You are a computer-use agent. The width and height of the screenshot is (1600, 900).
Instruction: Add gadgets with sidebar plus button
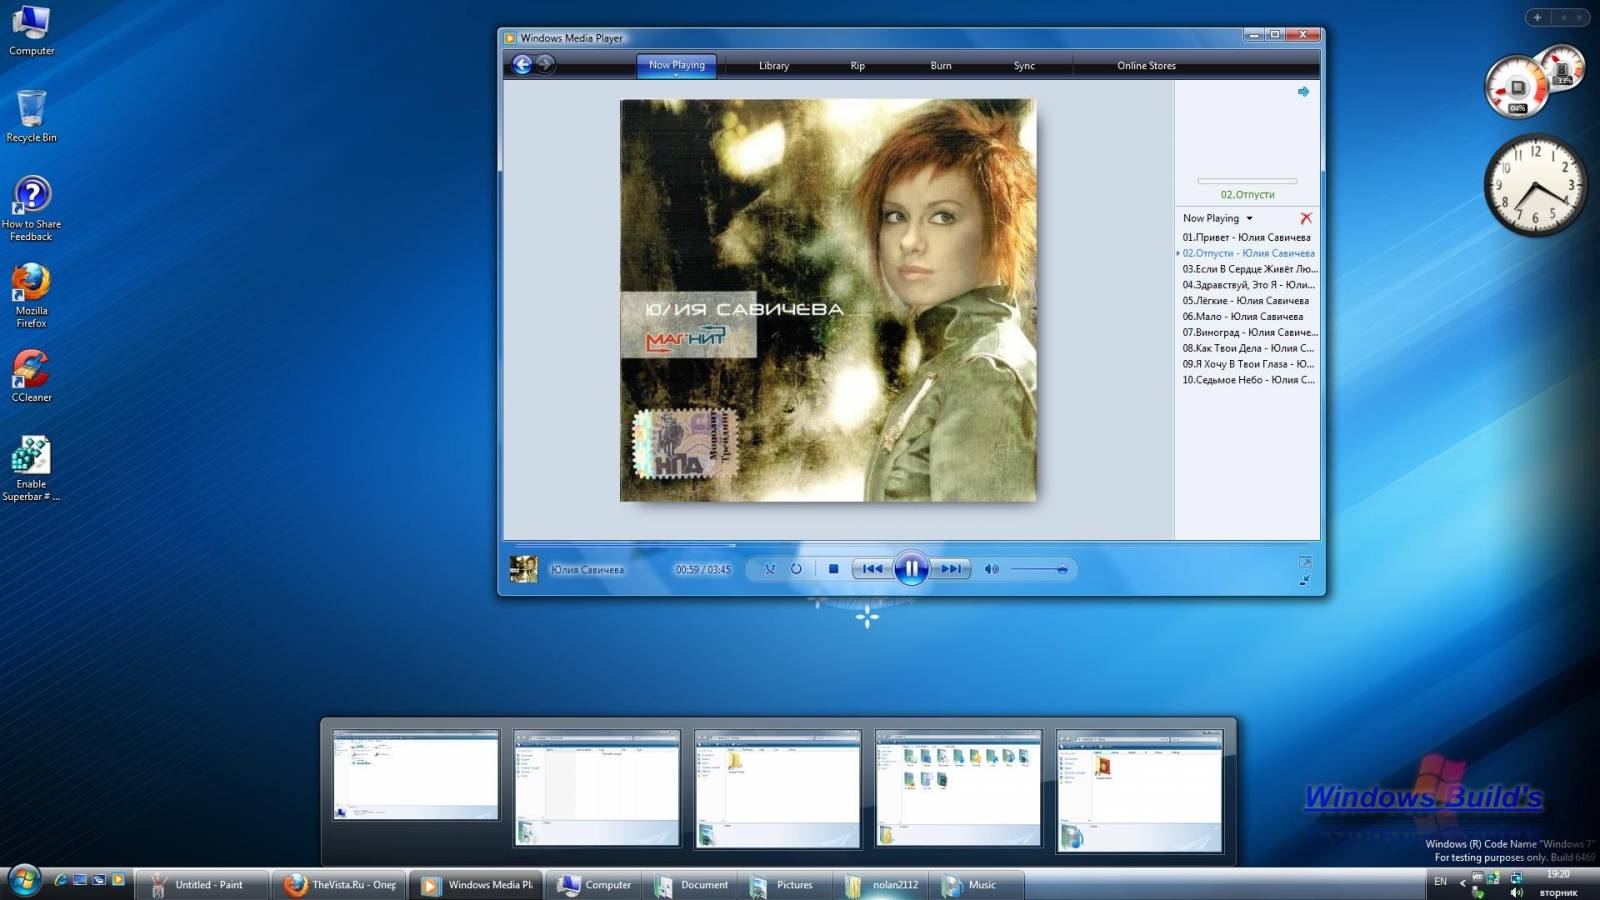coord(1538,17)
